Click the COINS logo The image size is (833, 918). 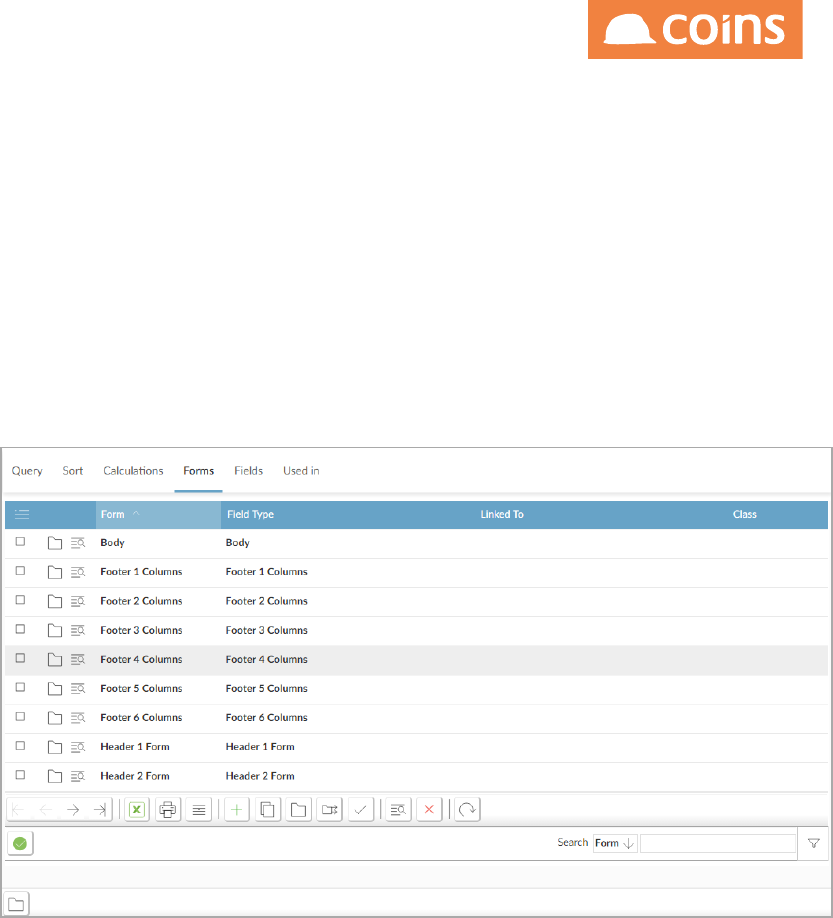(695, 29)
